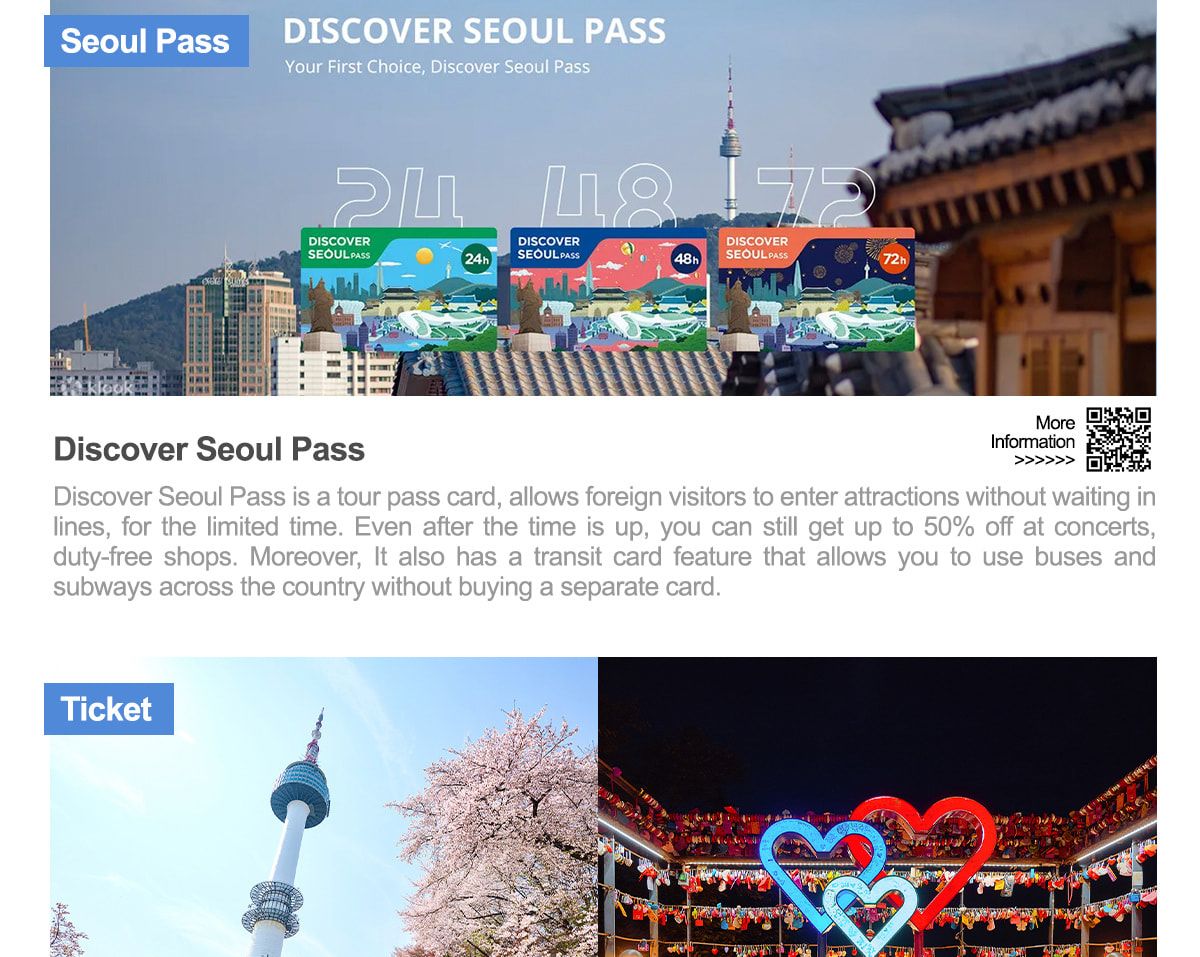
Task: Click the 48h circular badge on card
Action: point(685,260)
